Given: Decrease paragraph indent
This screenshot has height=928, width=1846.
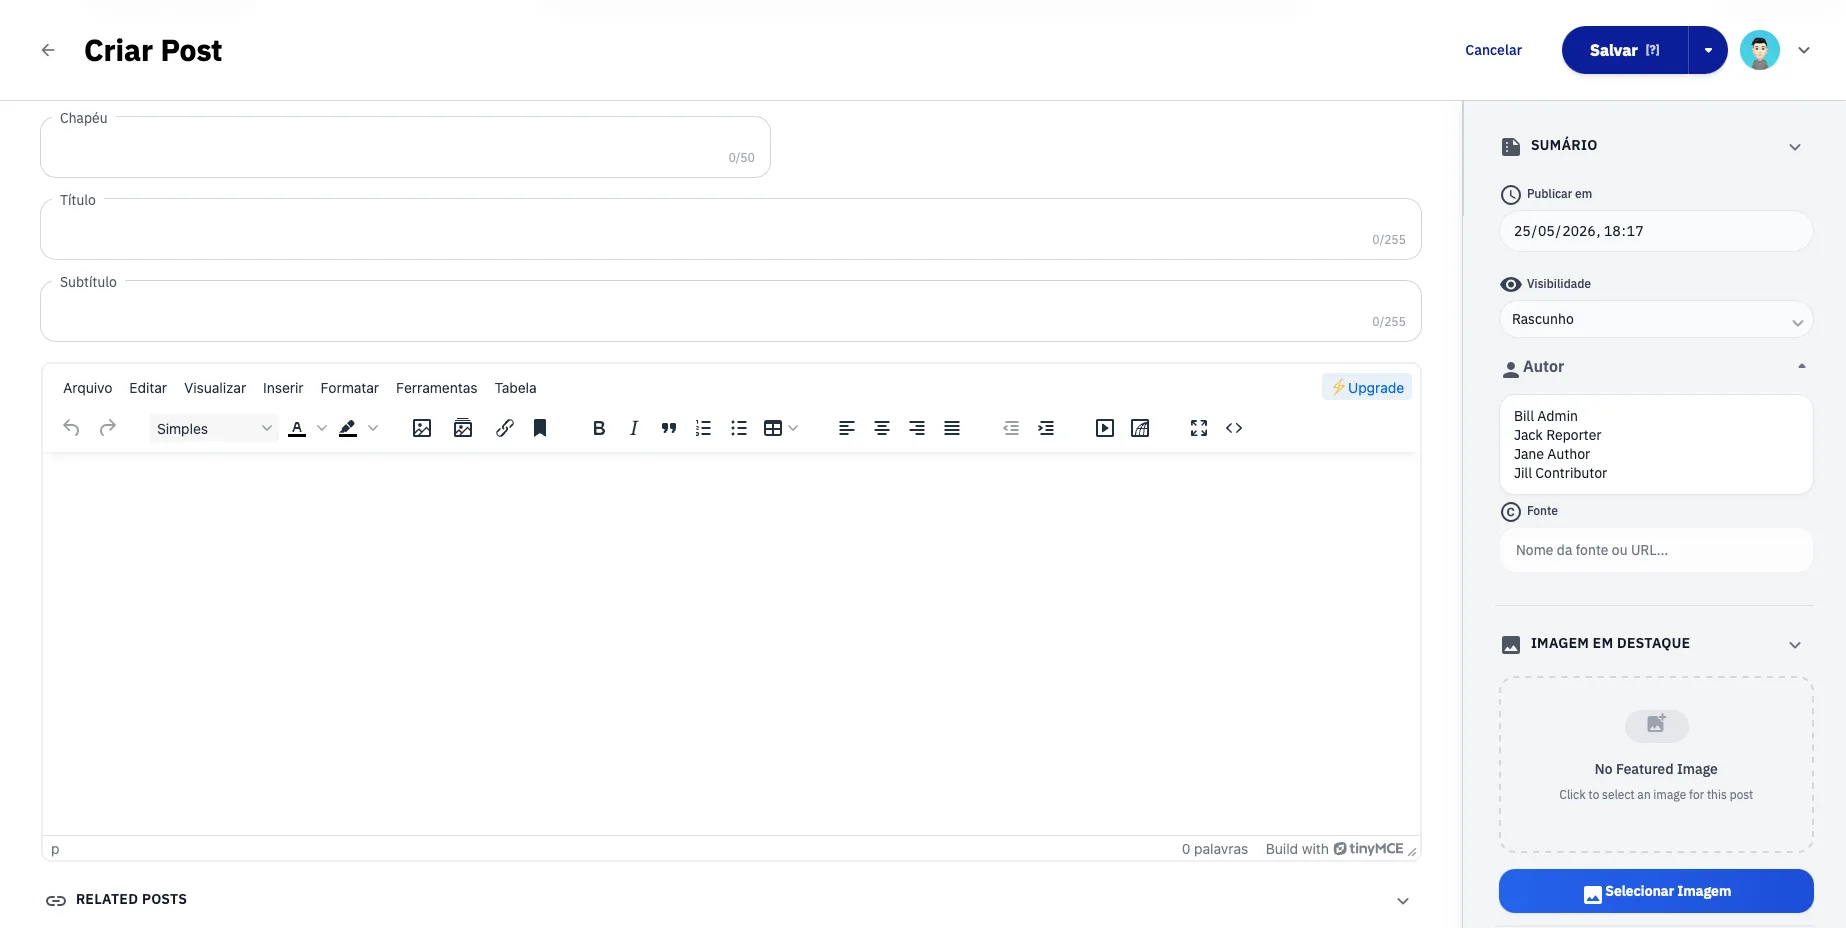Looking at the screenshot, I should pos(1011,428).
